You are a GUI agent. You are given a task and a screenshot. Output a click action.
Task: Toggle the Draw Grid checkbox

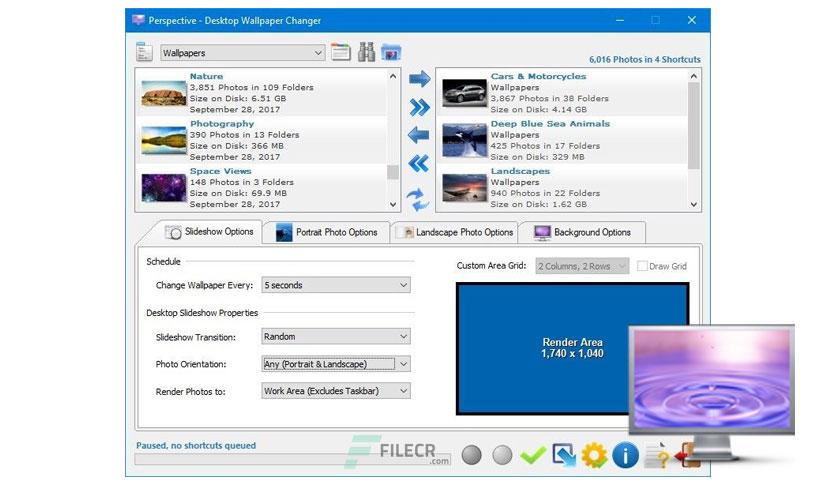click(642, 266)
